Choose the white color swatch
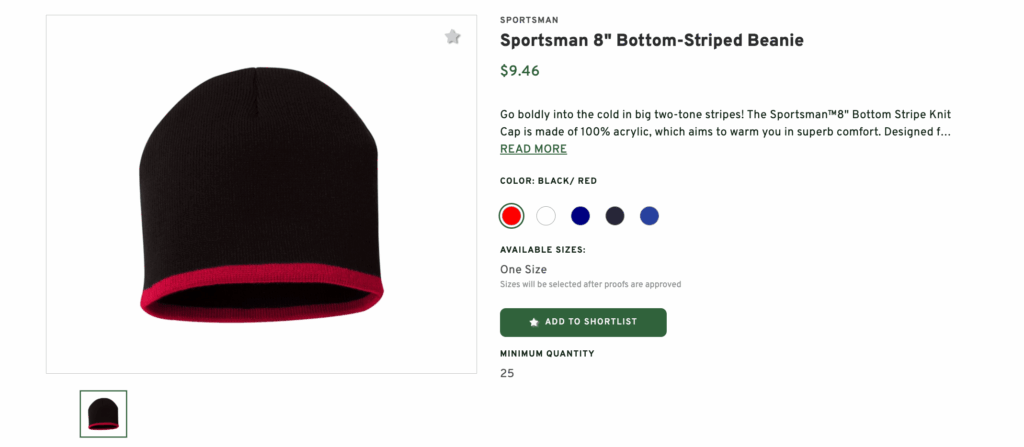Viewport: 1024px width, 447px height. pos(546,215)
